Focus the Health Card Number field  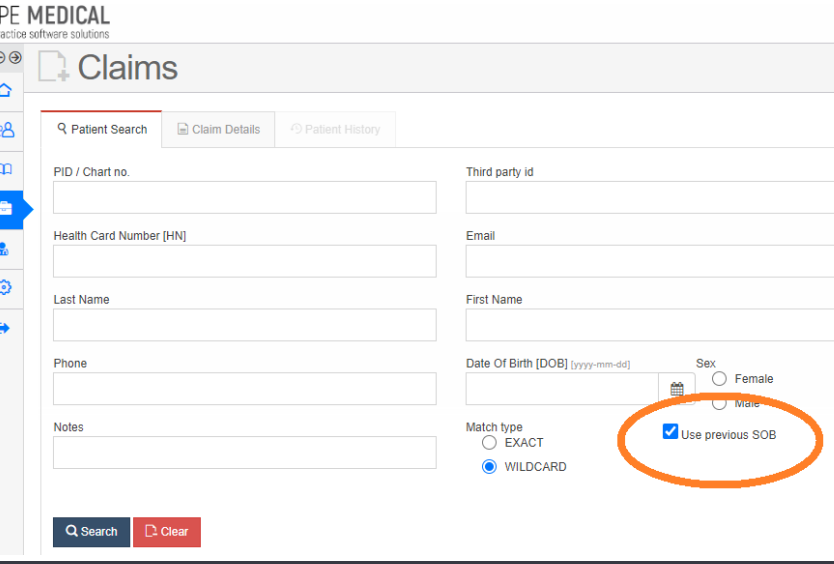[x=245, y=261]
